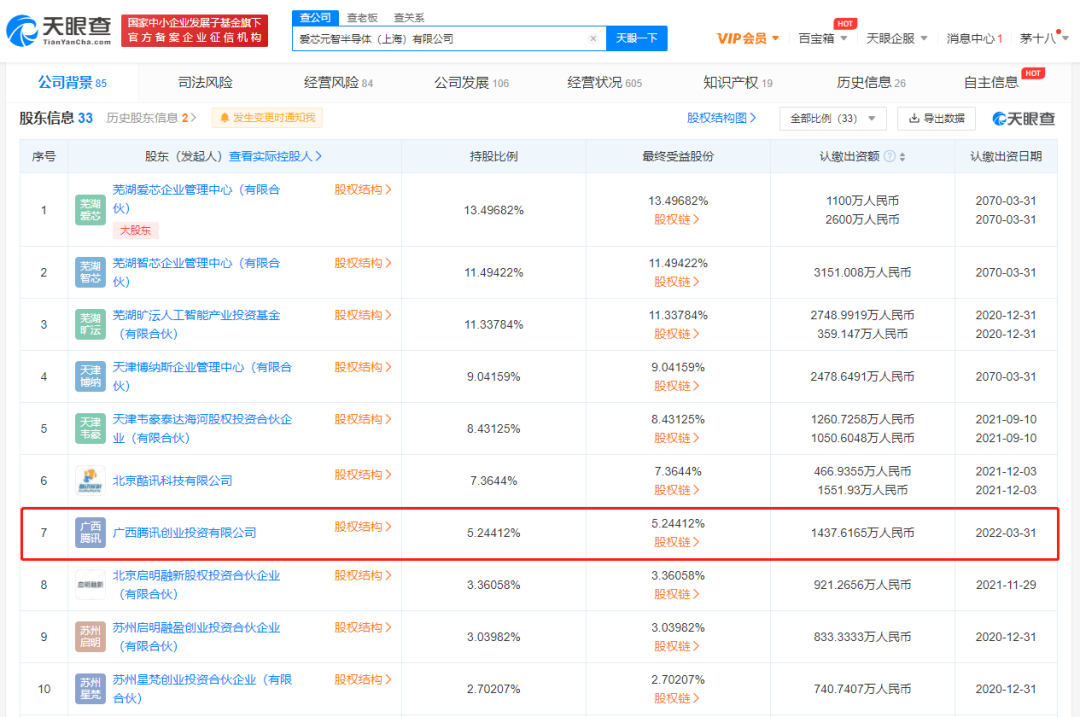Click the 芜湖爱芯 shareholder logo
The width and height of the screenshot is (1080, 717).
(x=90, y=210)
